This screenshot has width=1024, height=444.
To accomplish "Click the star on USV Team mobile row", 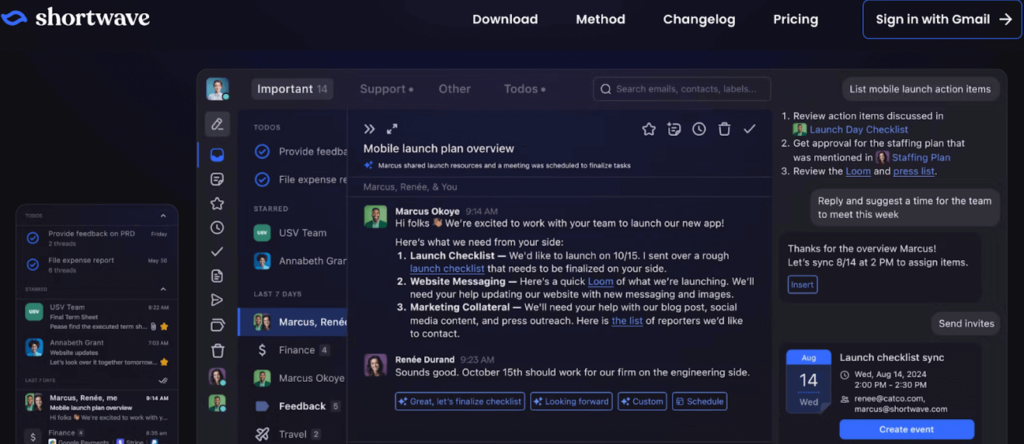I will pyautogui.click(x=164, y=325).
